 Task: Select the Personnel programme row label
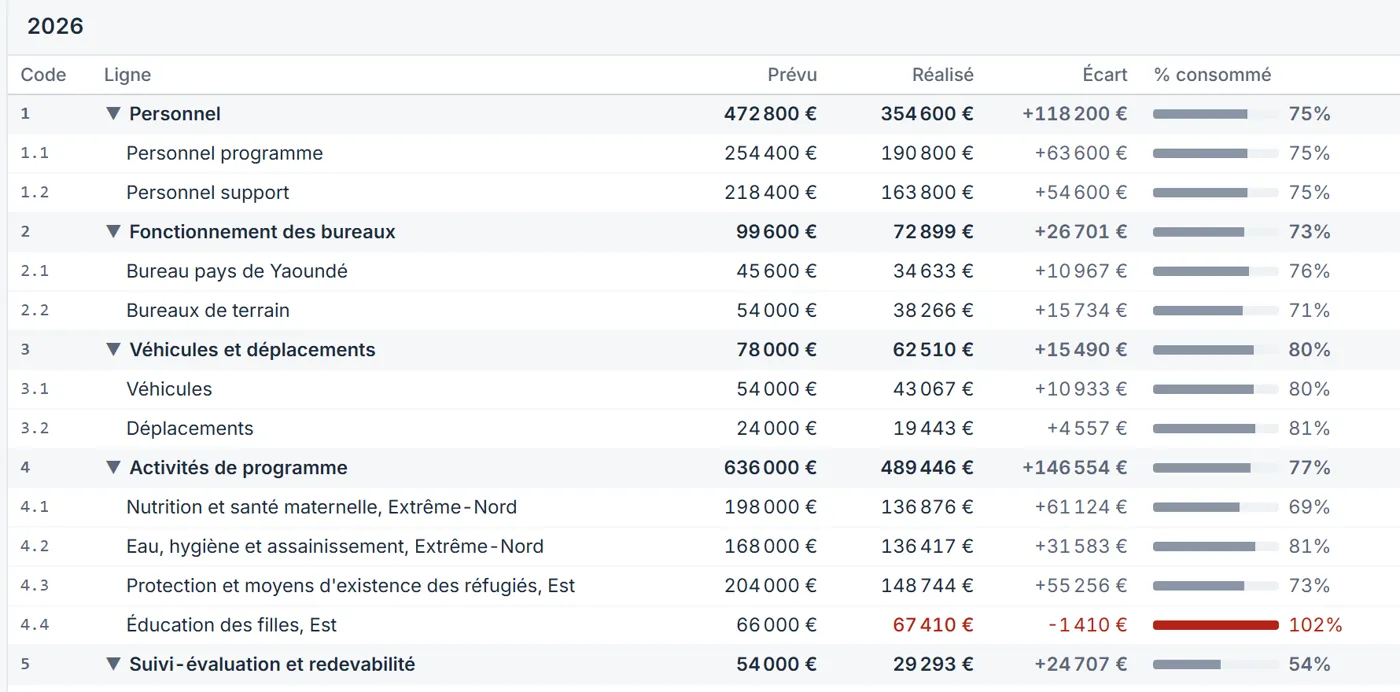[224, 153]
